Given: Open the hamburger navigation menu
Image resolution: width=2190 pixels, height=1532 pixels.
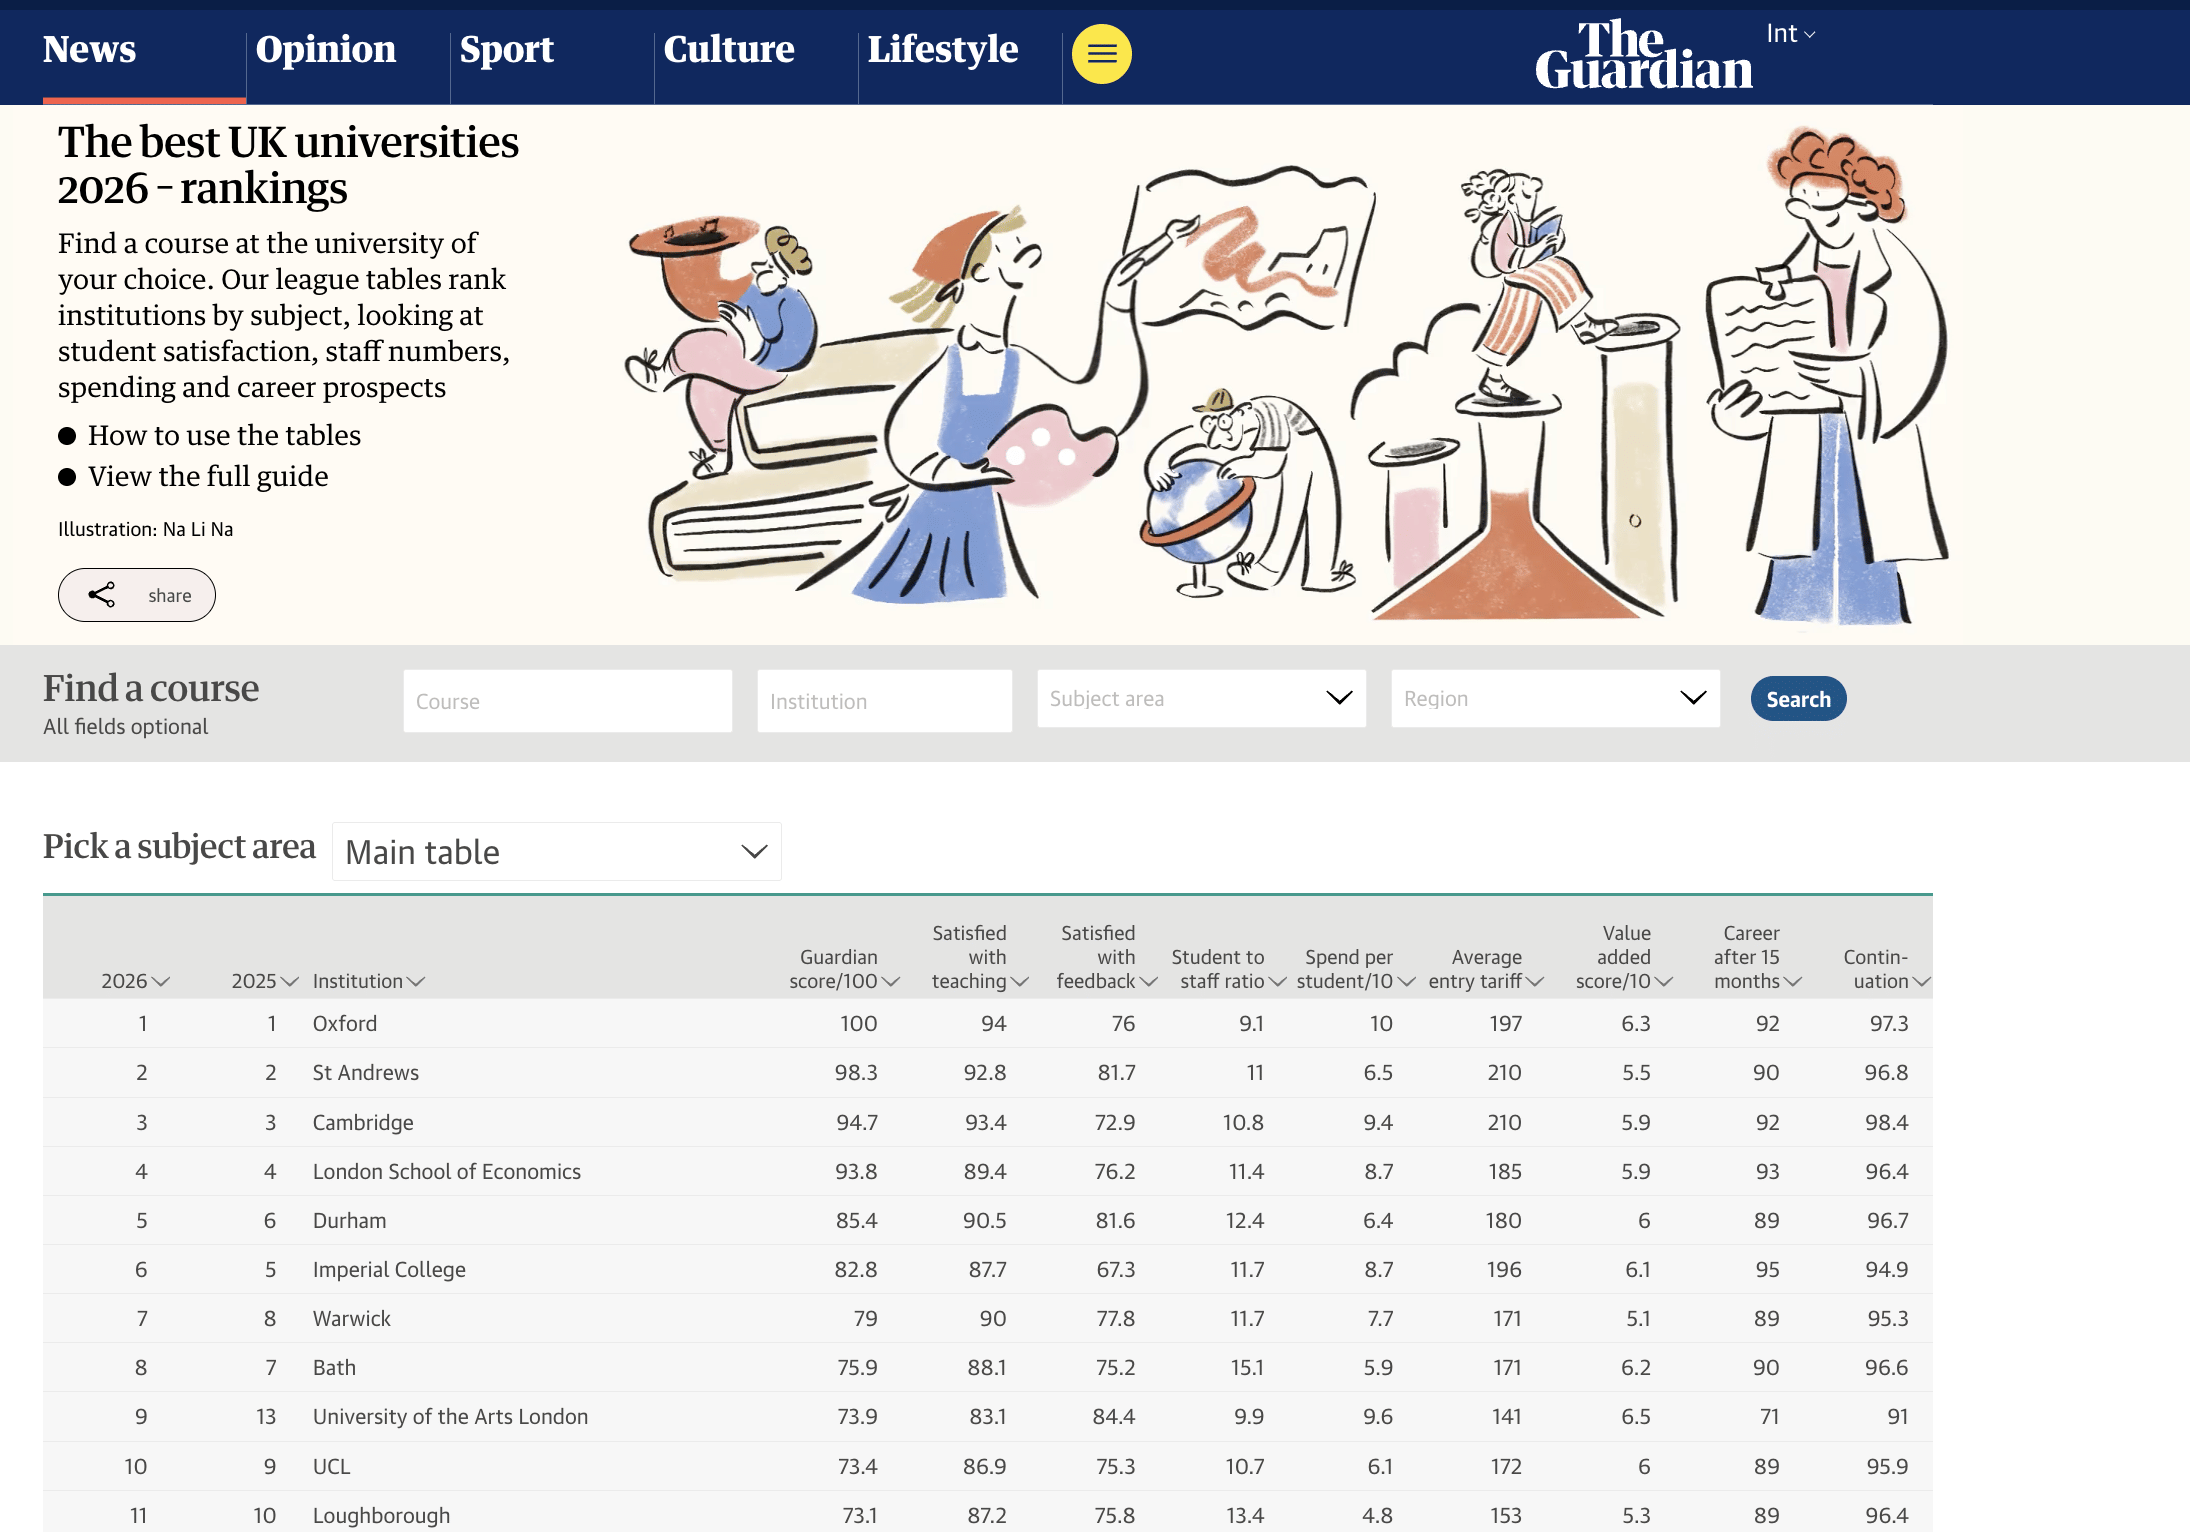Looking at the screenshot, I should click(1100, 54).
